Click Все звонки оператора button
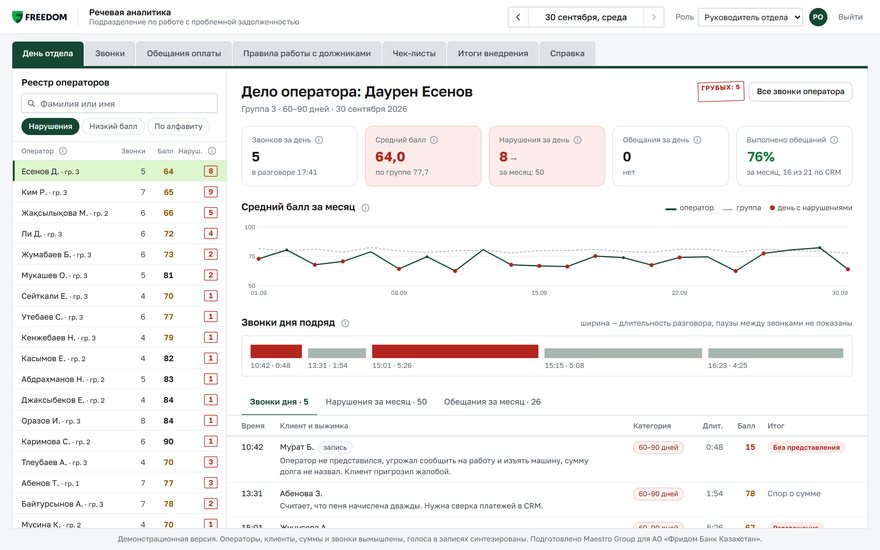Viewport: 880px width, 550px height. [800, 91]
